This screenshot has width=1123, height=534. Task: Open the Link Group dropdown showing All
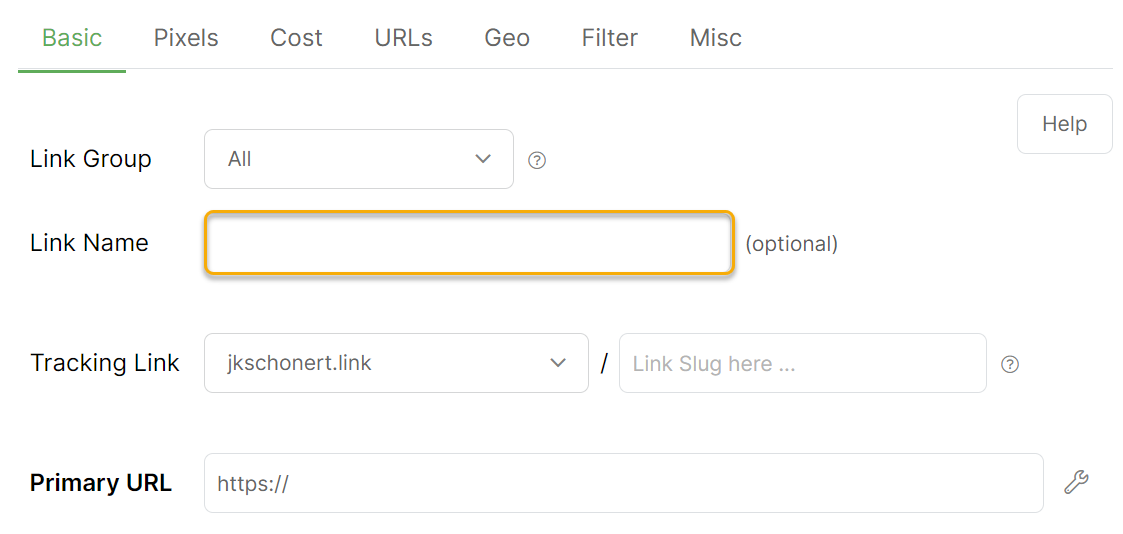click(358, 159)
